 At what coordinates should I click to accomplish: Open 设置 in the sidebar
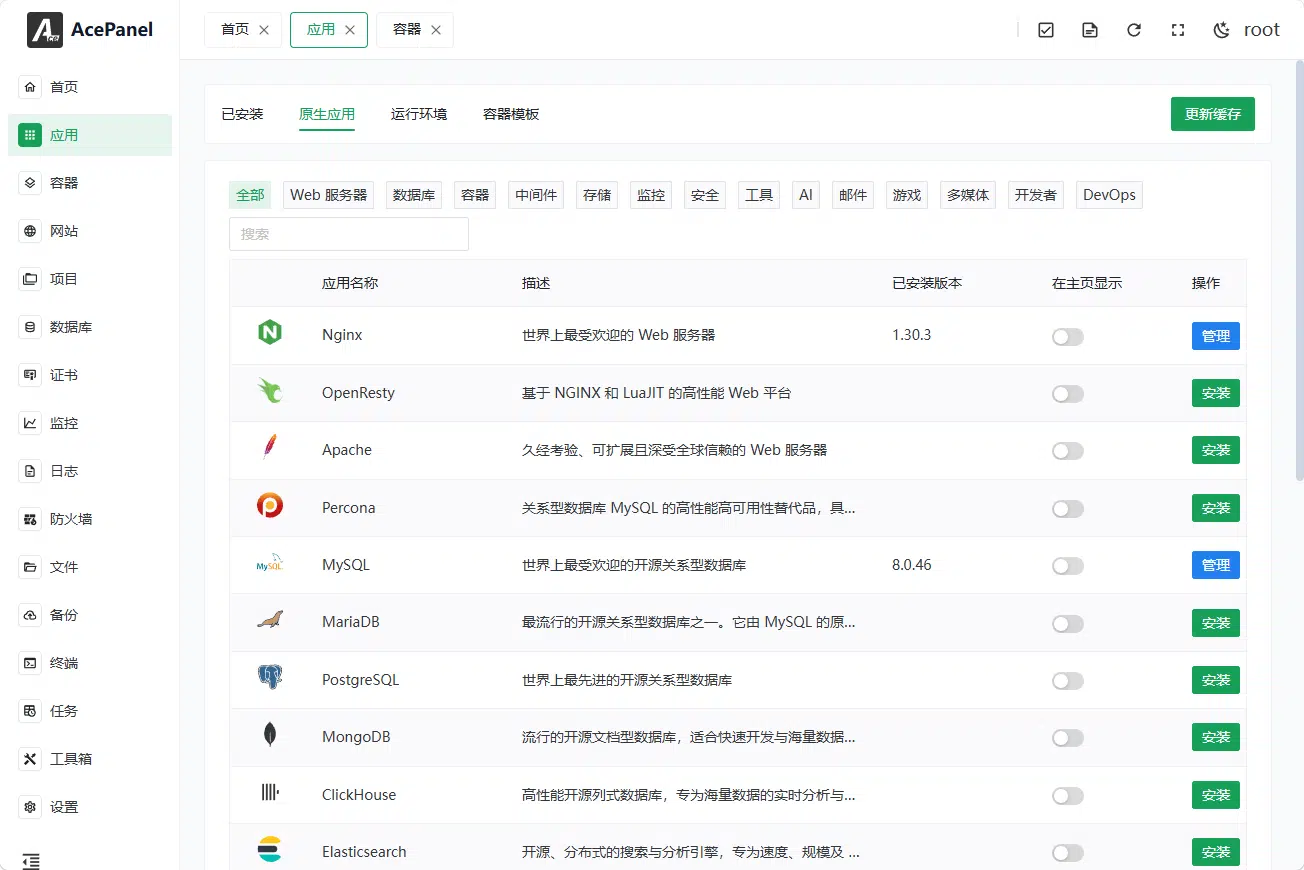(90, 807)
